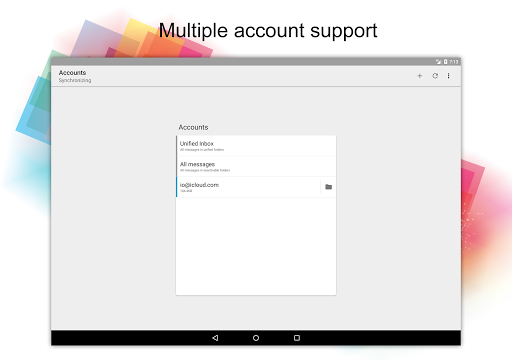Add a new account with plus icon
Viewport: 512px width, 360px height.
[420, 76]
